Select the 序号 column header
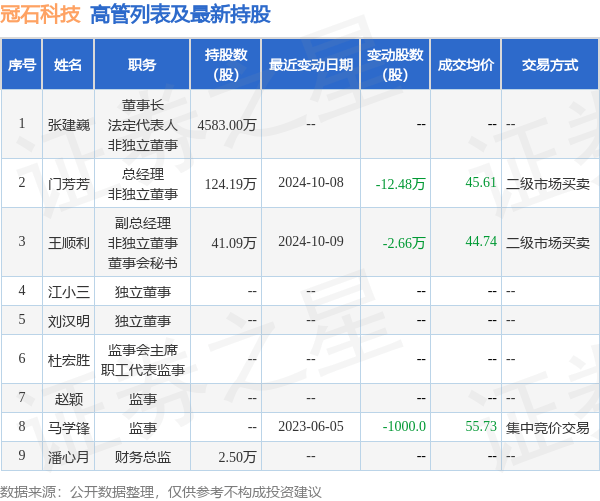 tap(22, 64)
